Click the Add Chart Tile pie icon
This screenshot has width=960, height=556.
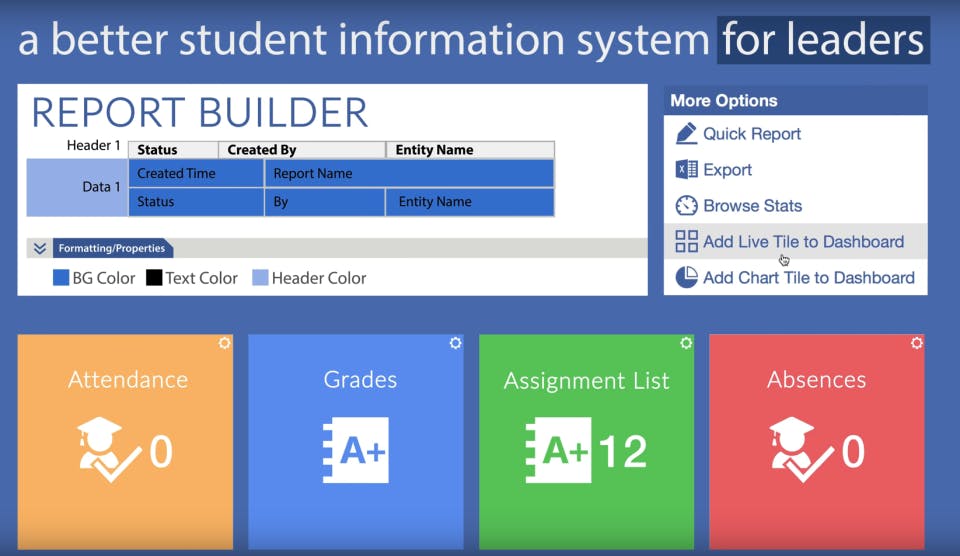pos(686,277)
